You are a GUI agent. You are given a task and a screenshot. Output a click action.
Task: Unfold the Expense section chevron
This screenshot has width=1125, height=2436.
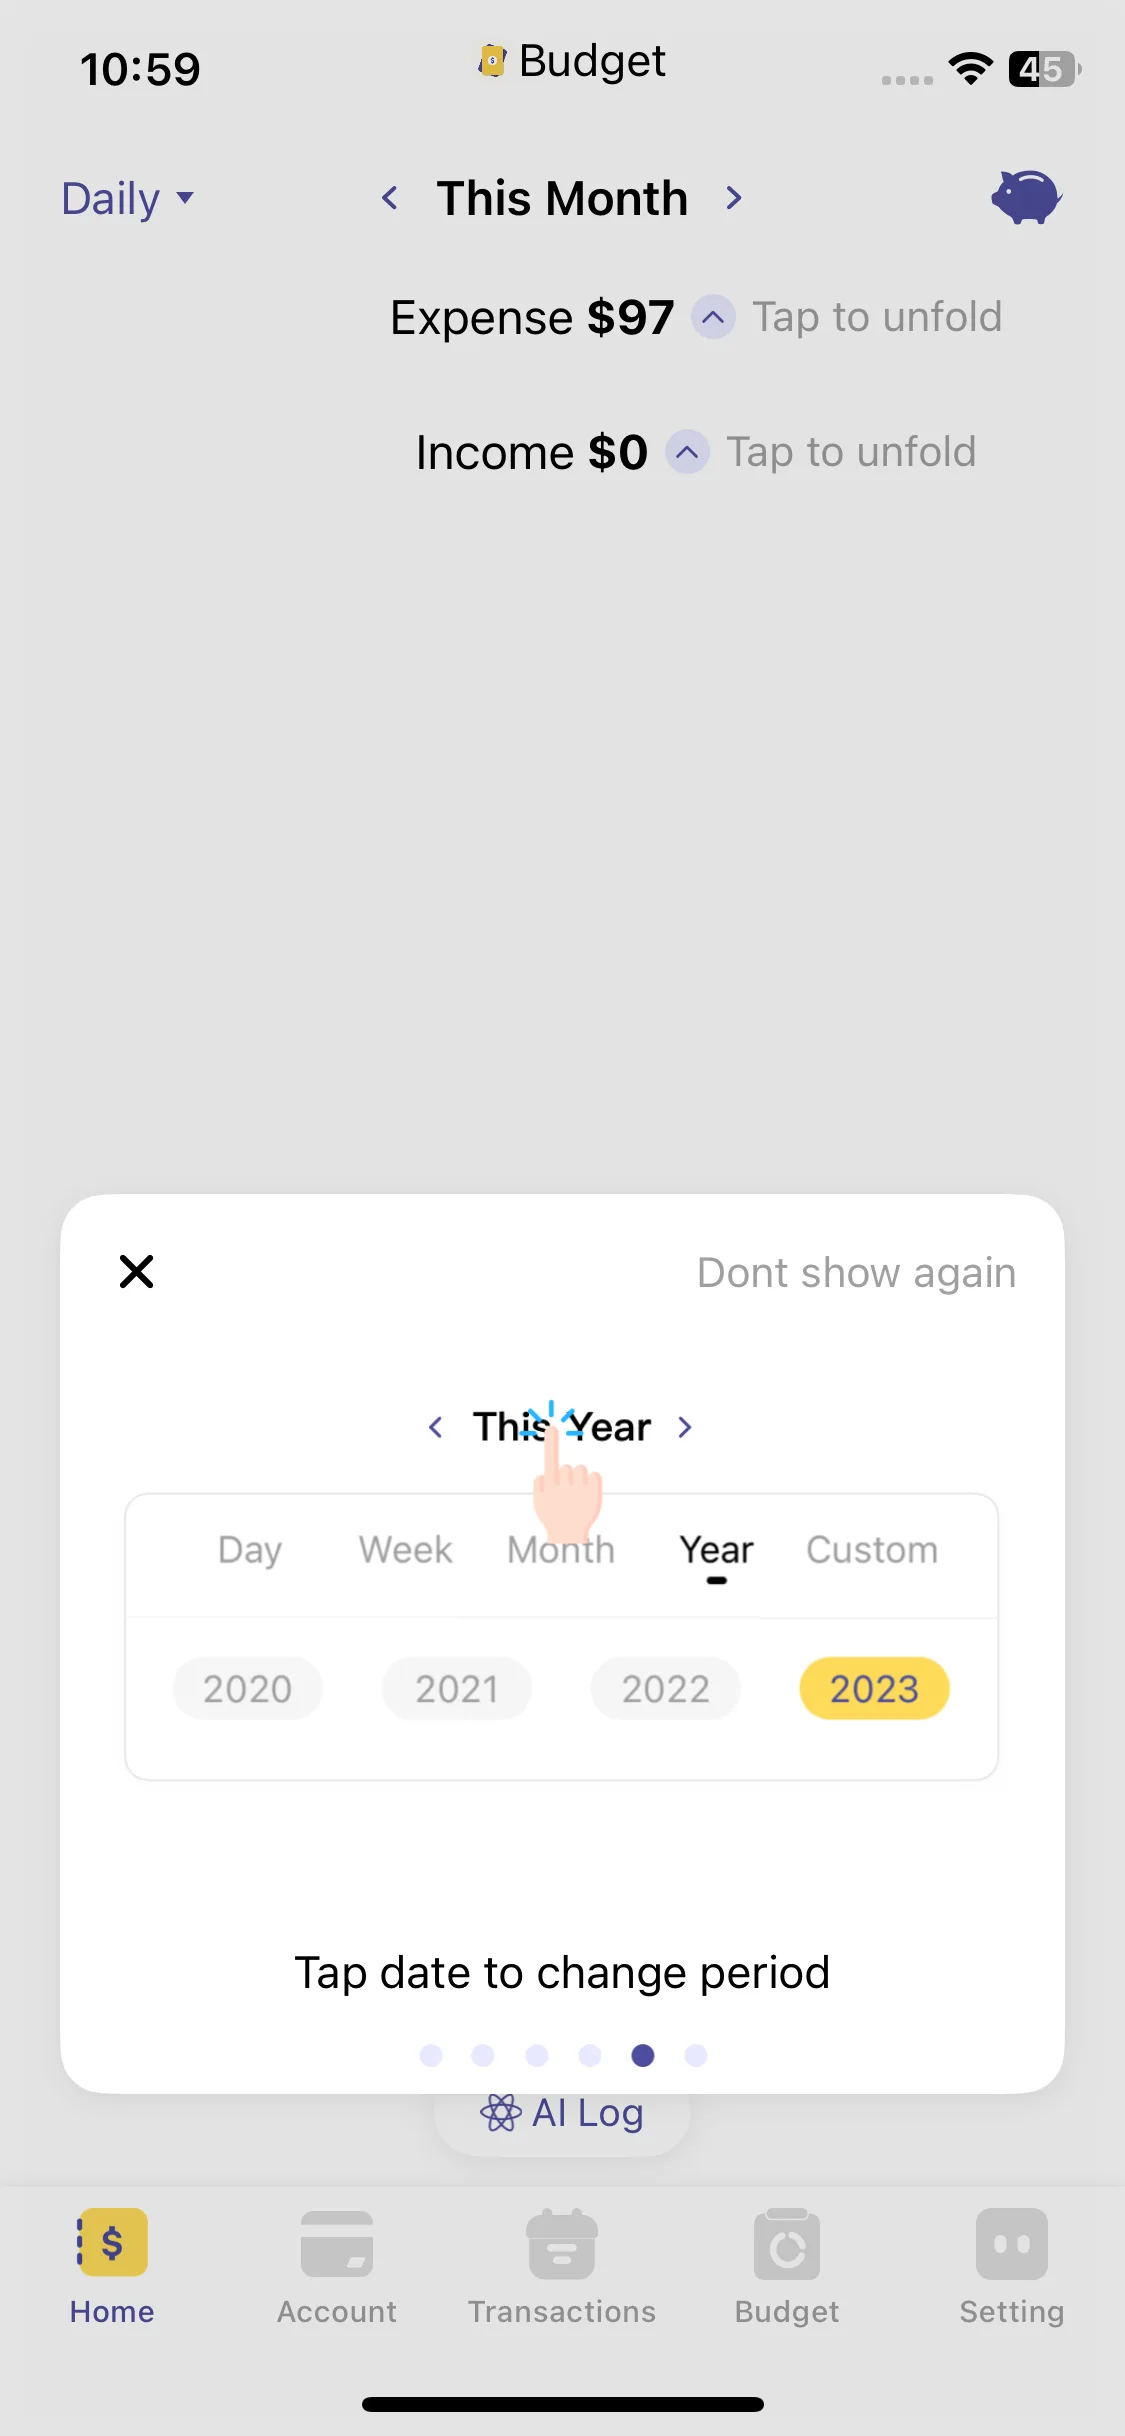click(713, 317)
